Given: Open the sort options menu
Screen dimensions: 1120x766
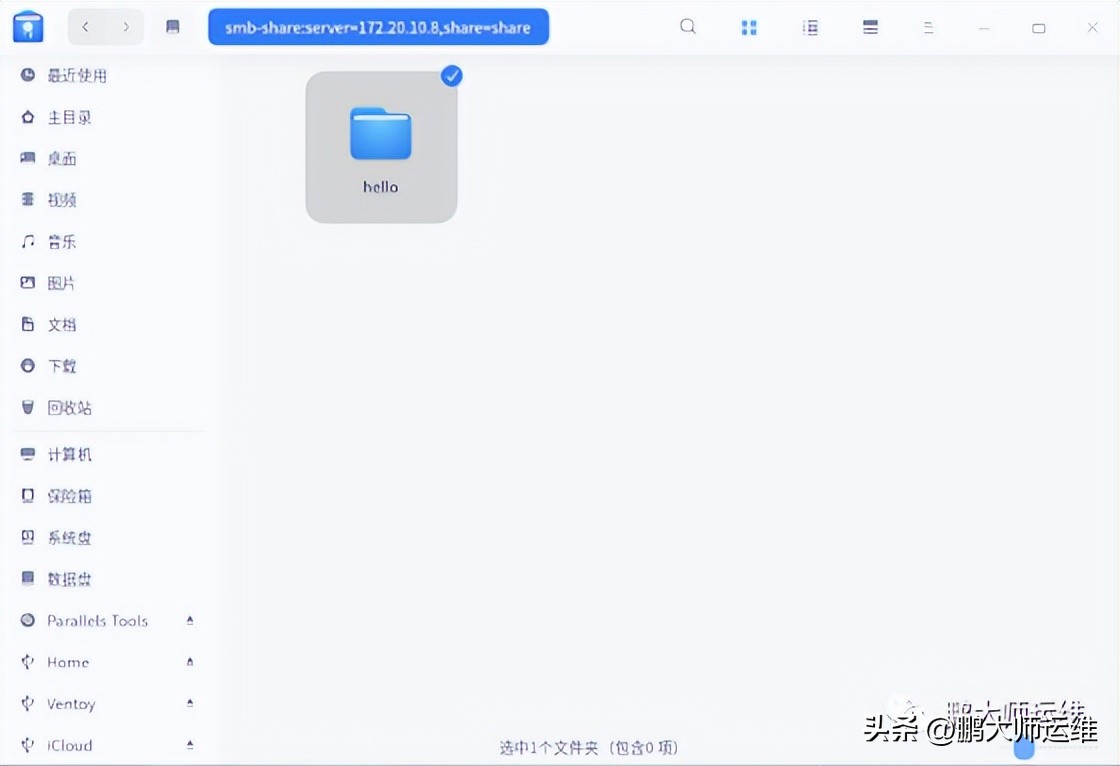Looking at the screenshot, I should point(869,27).
